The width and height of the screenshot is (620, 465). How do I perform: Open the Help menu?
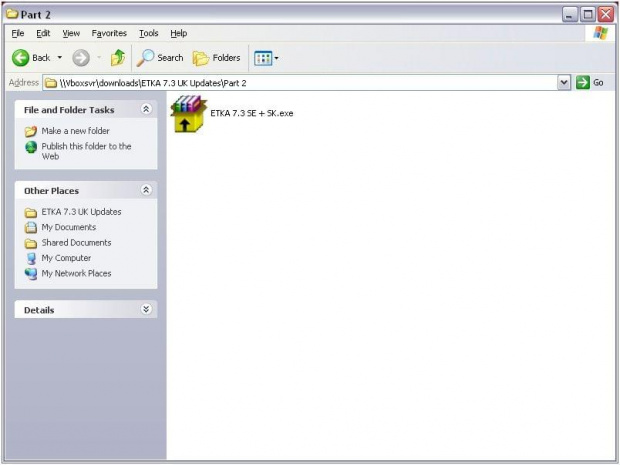coord(179,33)
